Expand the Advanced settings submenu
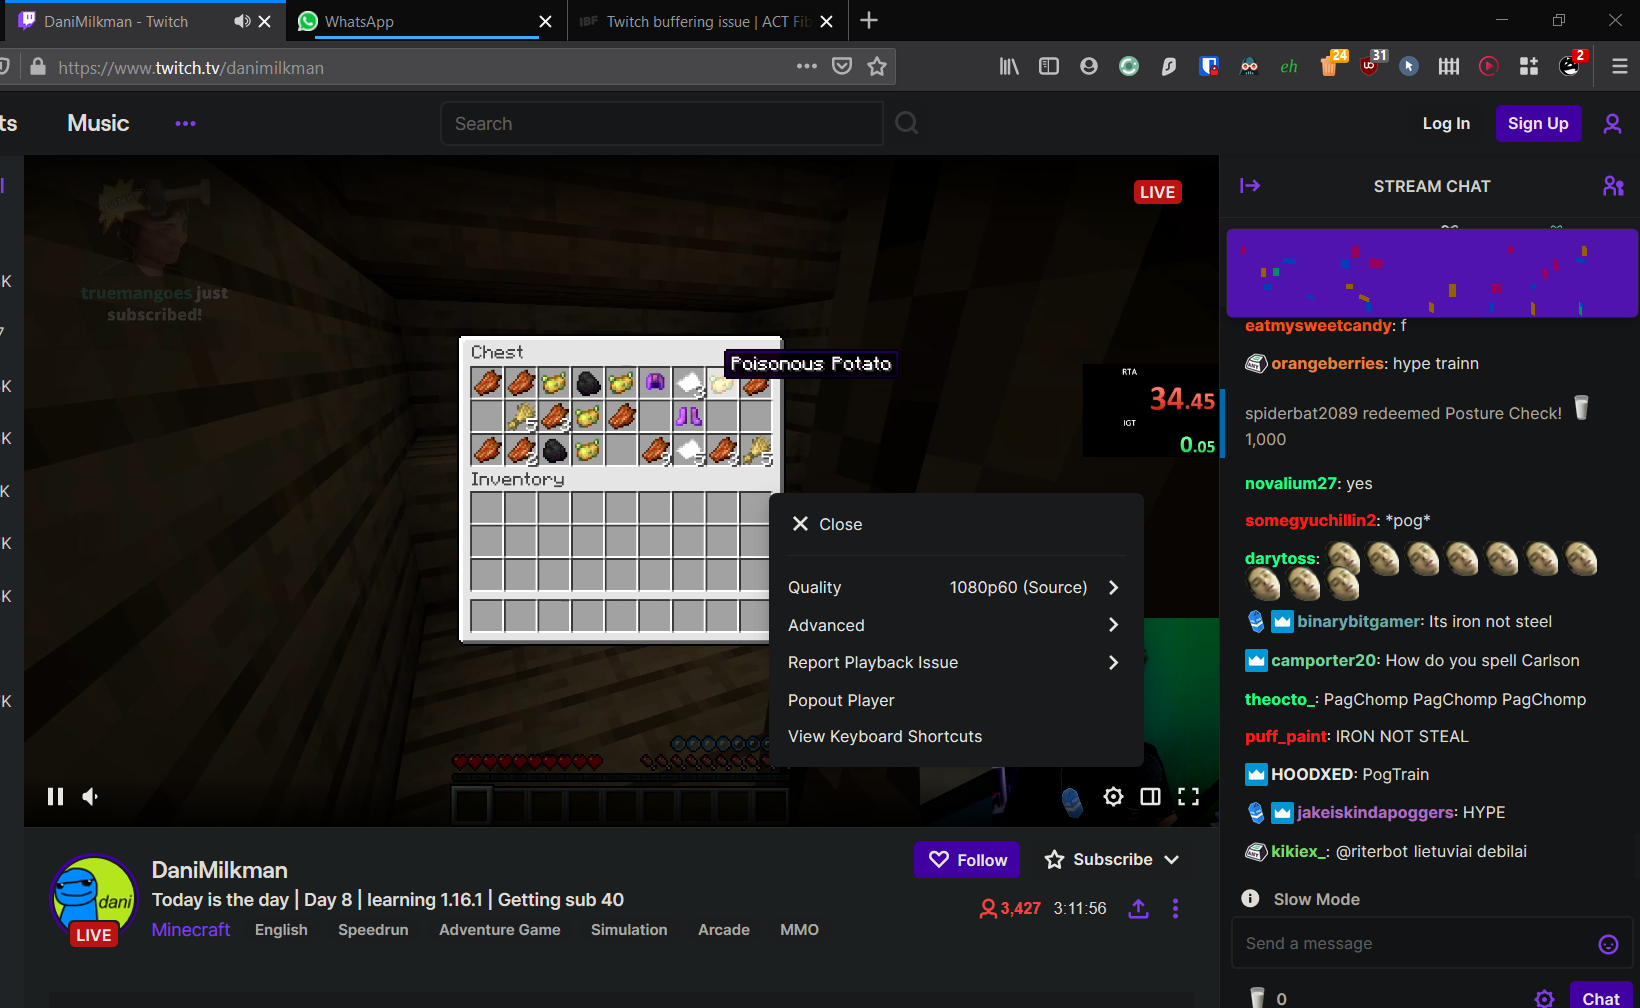Image resolution: width=1640 pixels, height=1008 pixels. (x=953, y=625)
